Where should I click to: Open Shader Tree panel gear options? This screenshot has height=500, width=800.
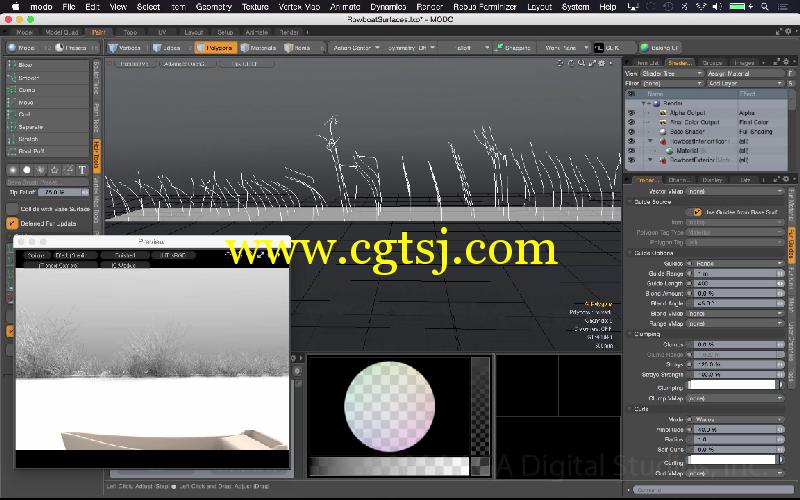coord(786,62)
